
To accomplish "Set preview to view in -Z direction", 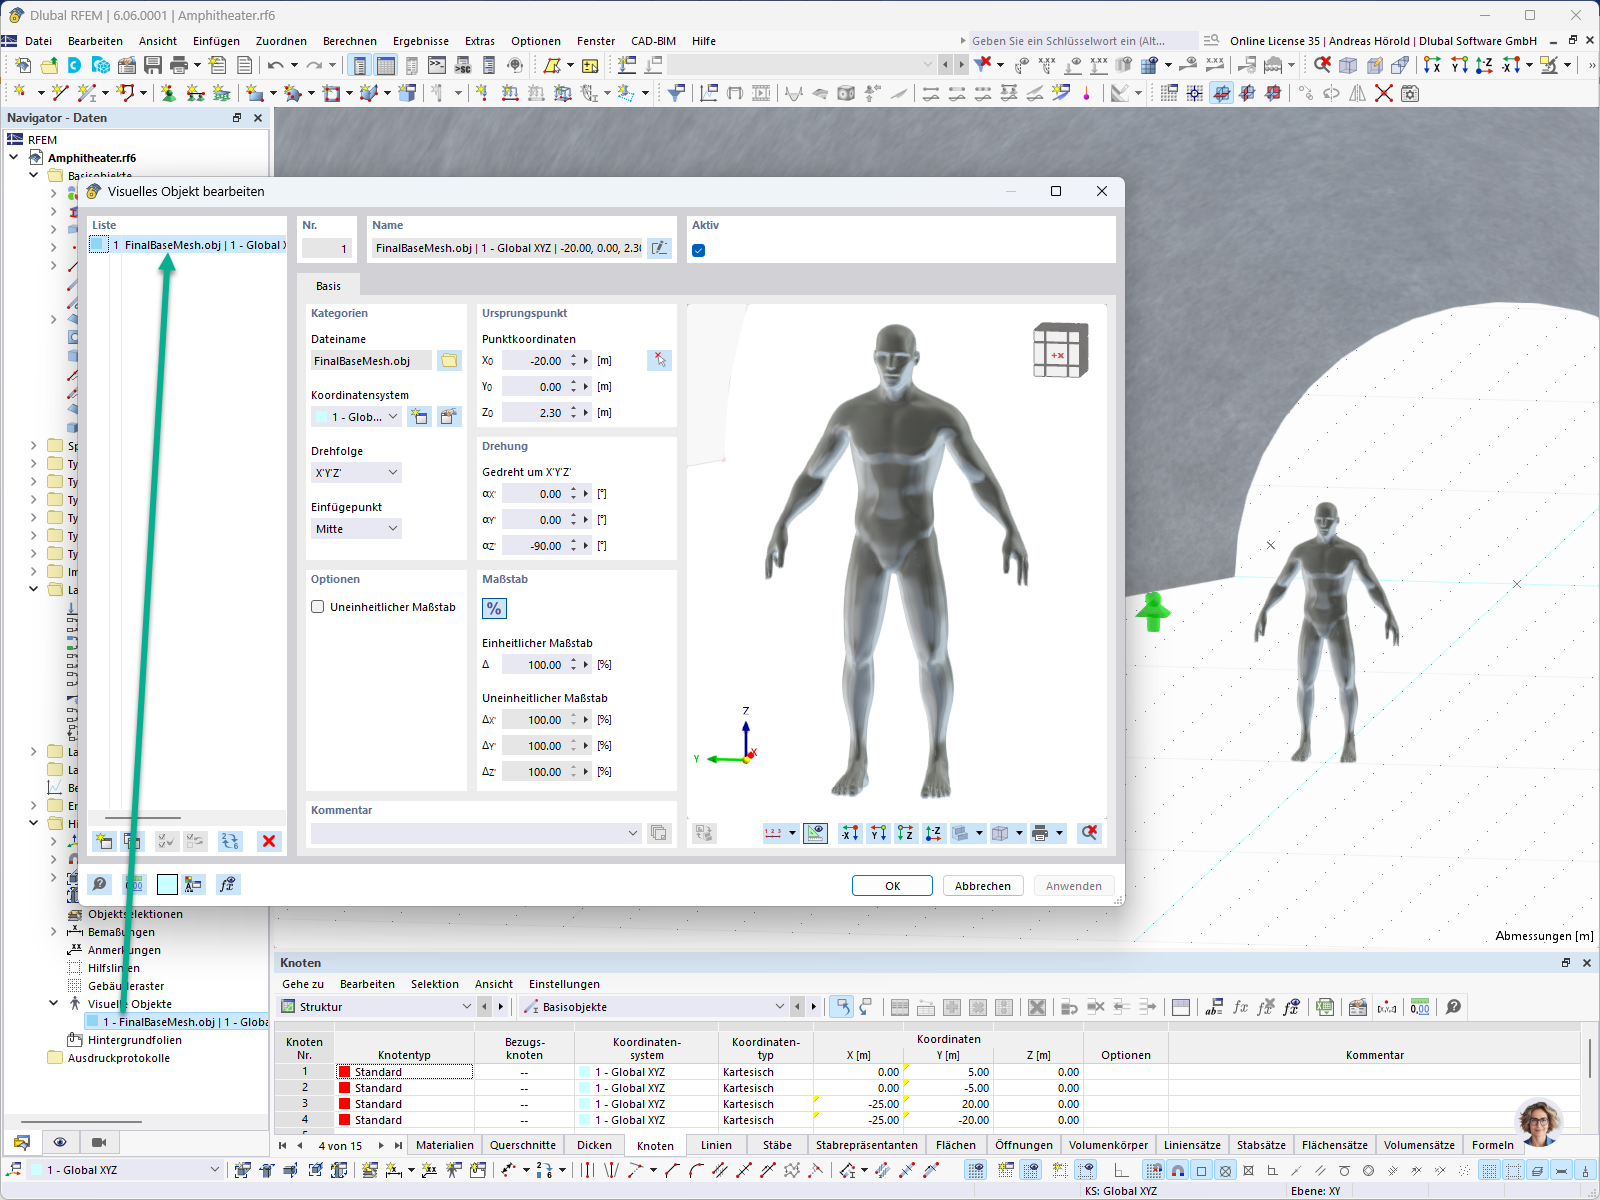I will [933, 833].
